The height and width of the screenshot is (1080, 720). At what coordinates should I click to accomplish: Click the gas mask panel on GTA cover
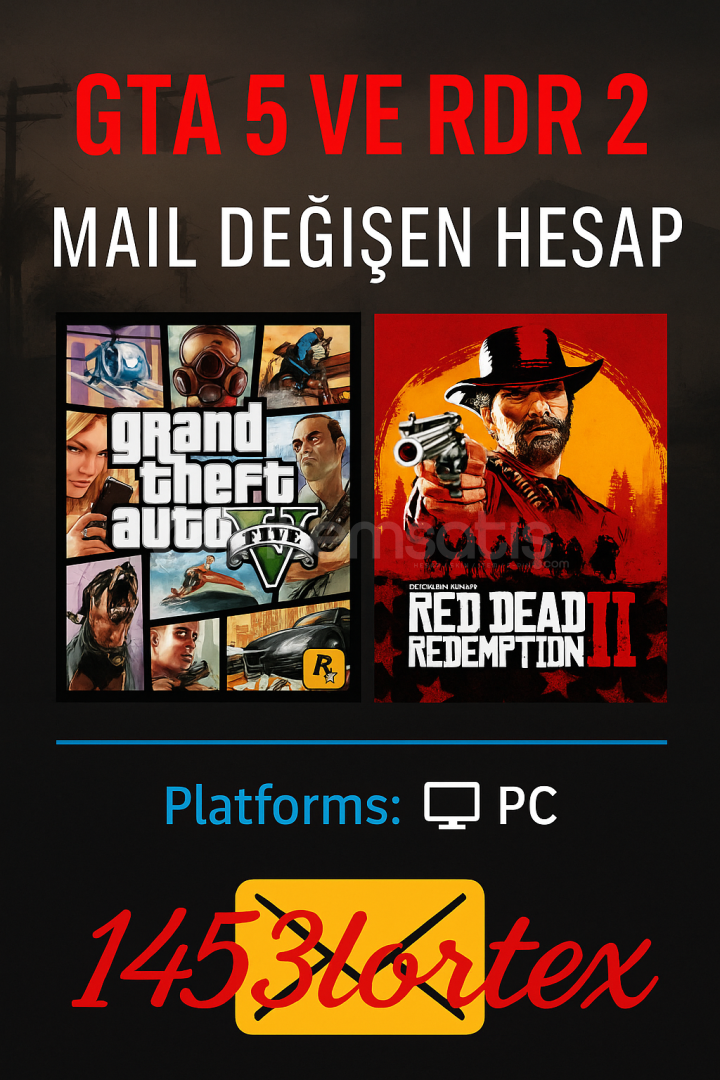click(210, 366)
